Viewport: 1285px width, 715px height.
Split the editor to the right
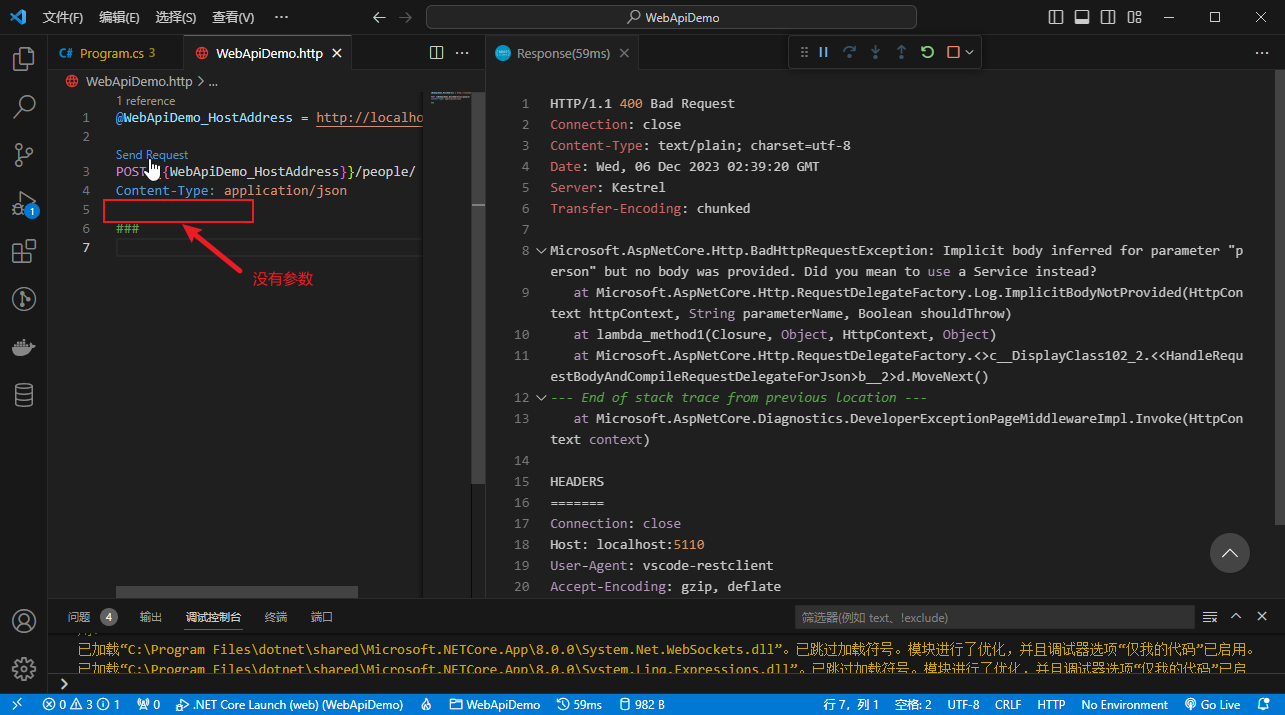click(x=437, y=53)
